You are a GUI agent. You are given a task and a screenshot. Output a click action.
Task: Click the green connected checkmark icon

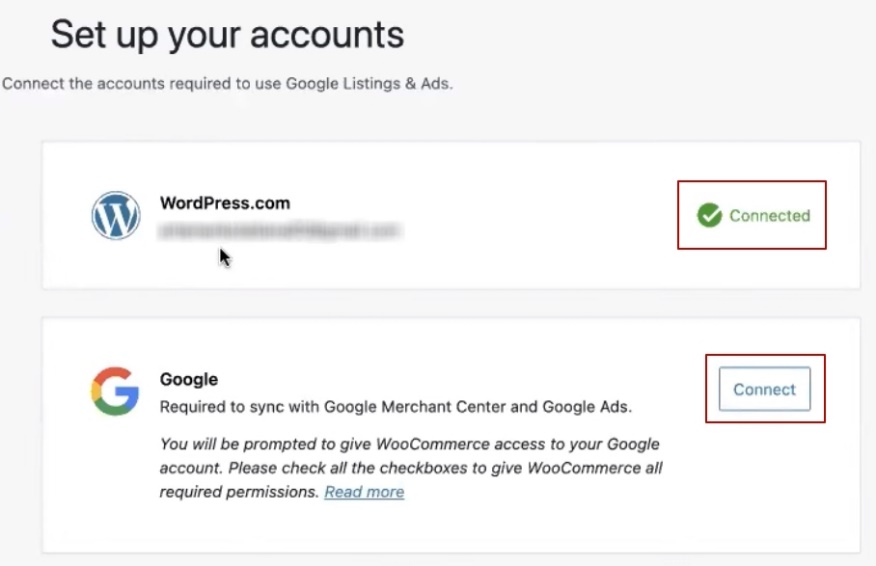click(x=709, y=215)
